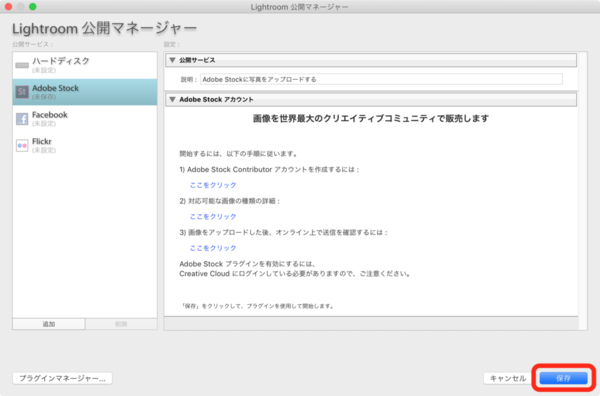Collapse the Adobe Stock アカウント section

pos(173,99)
